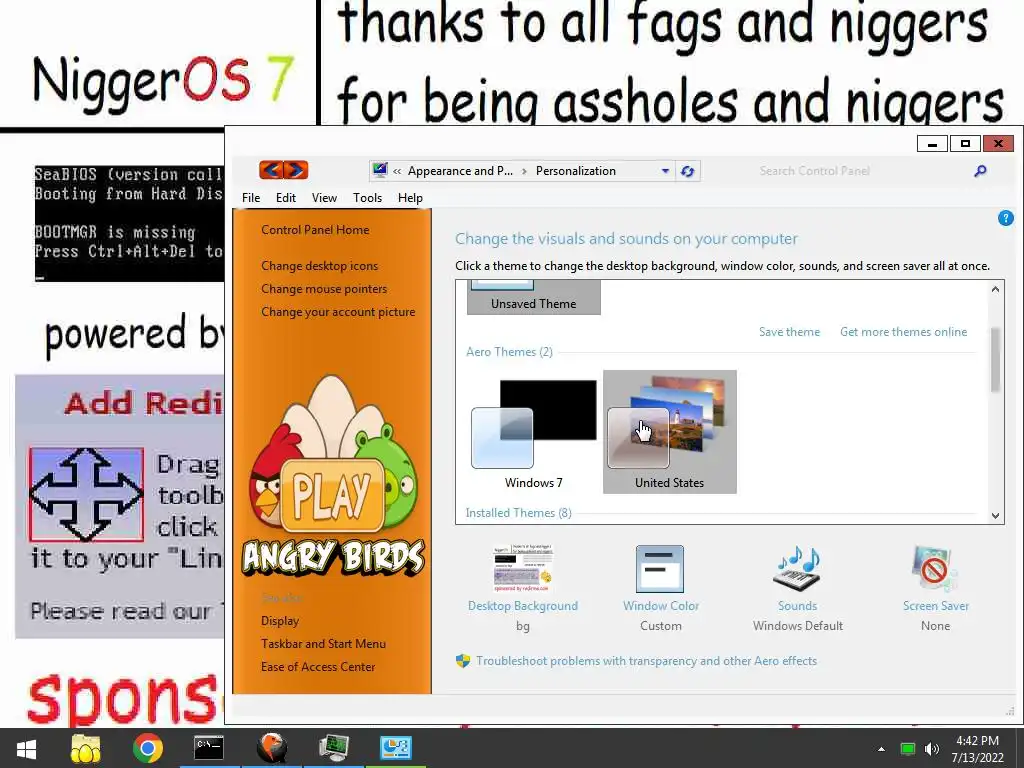Click the search magnifier icon
Screen dimensions: 1024x768
(980, 171)
